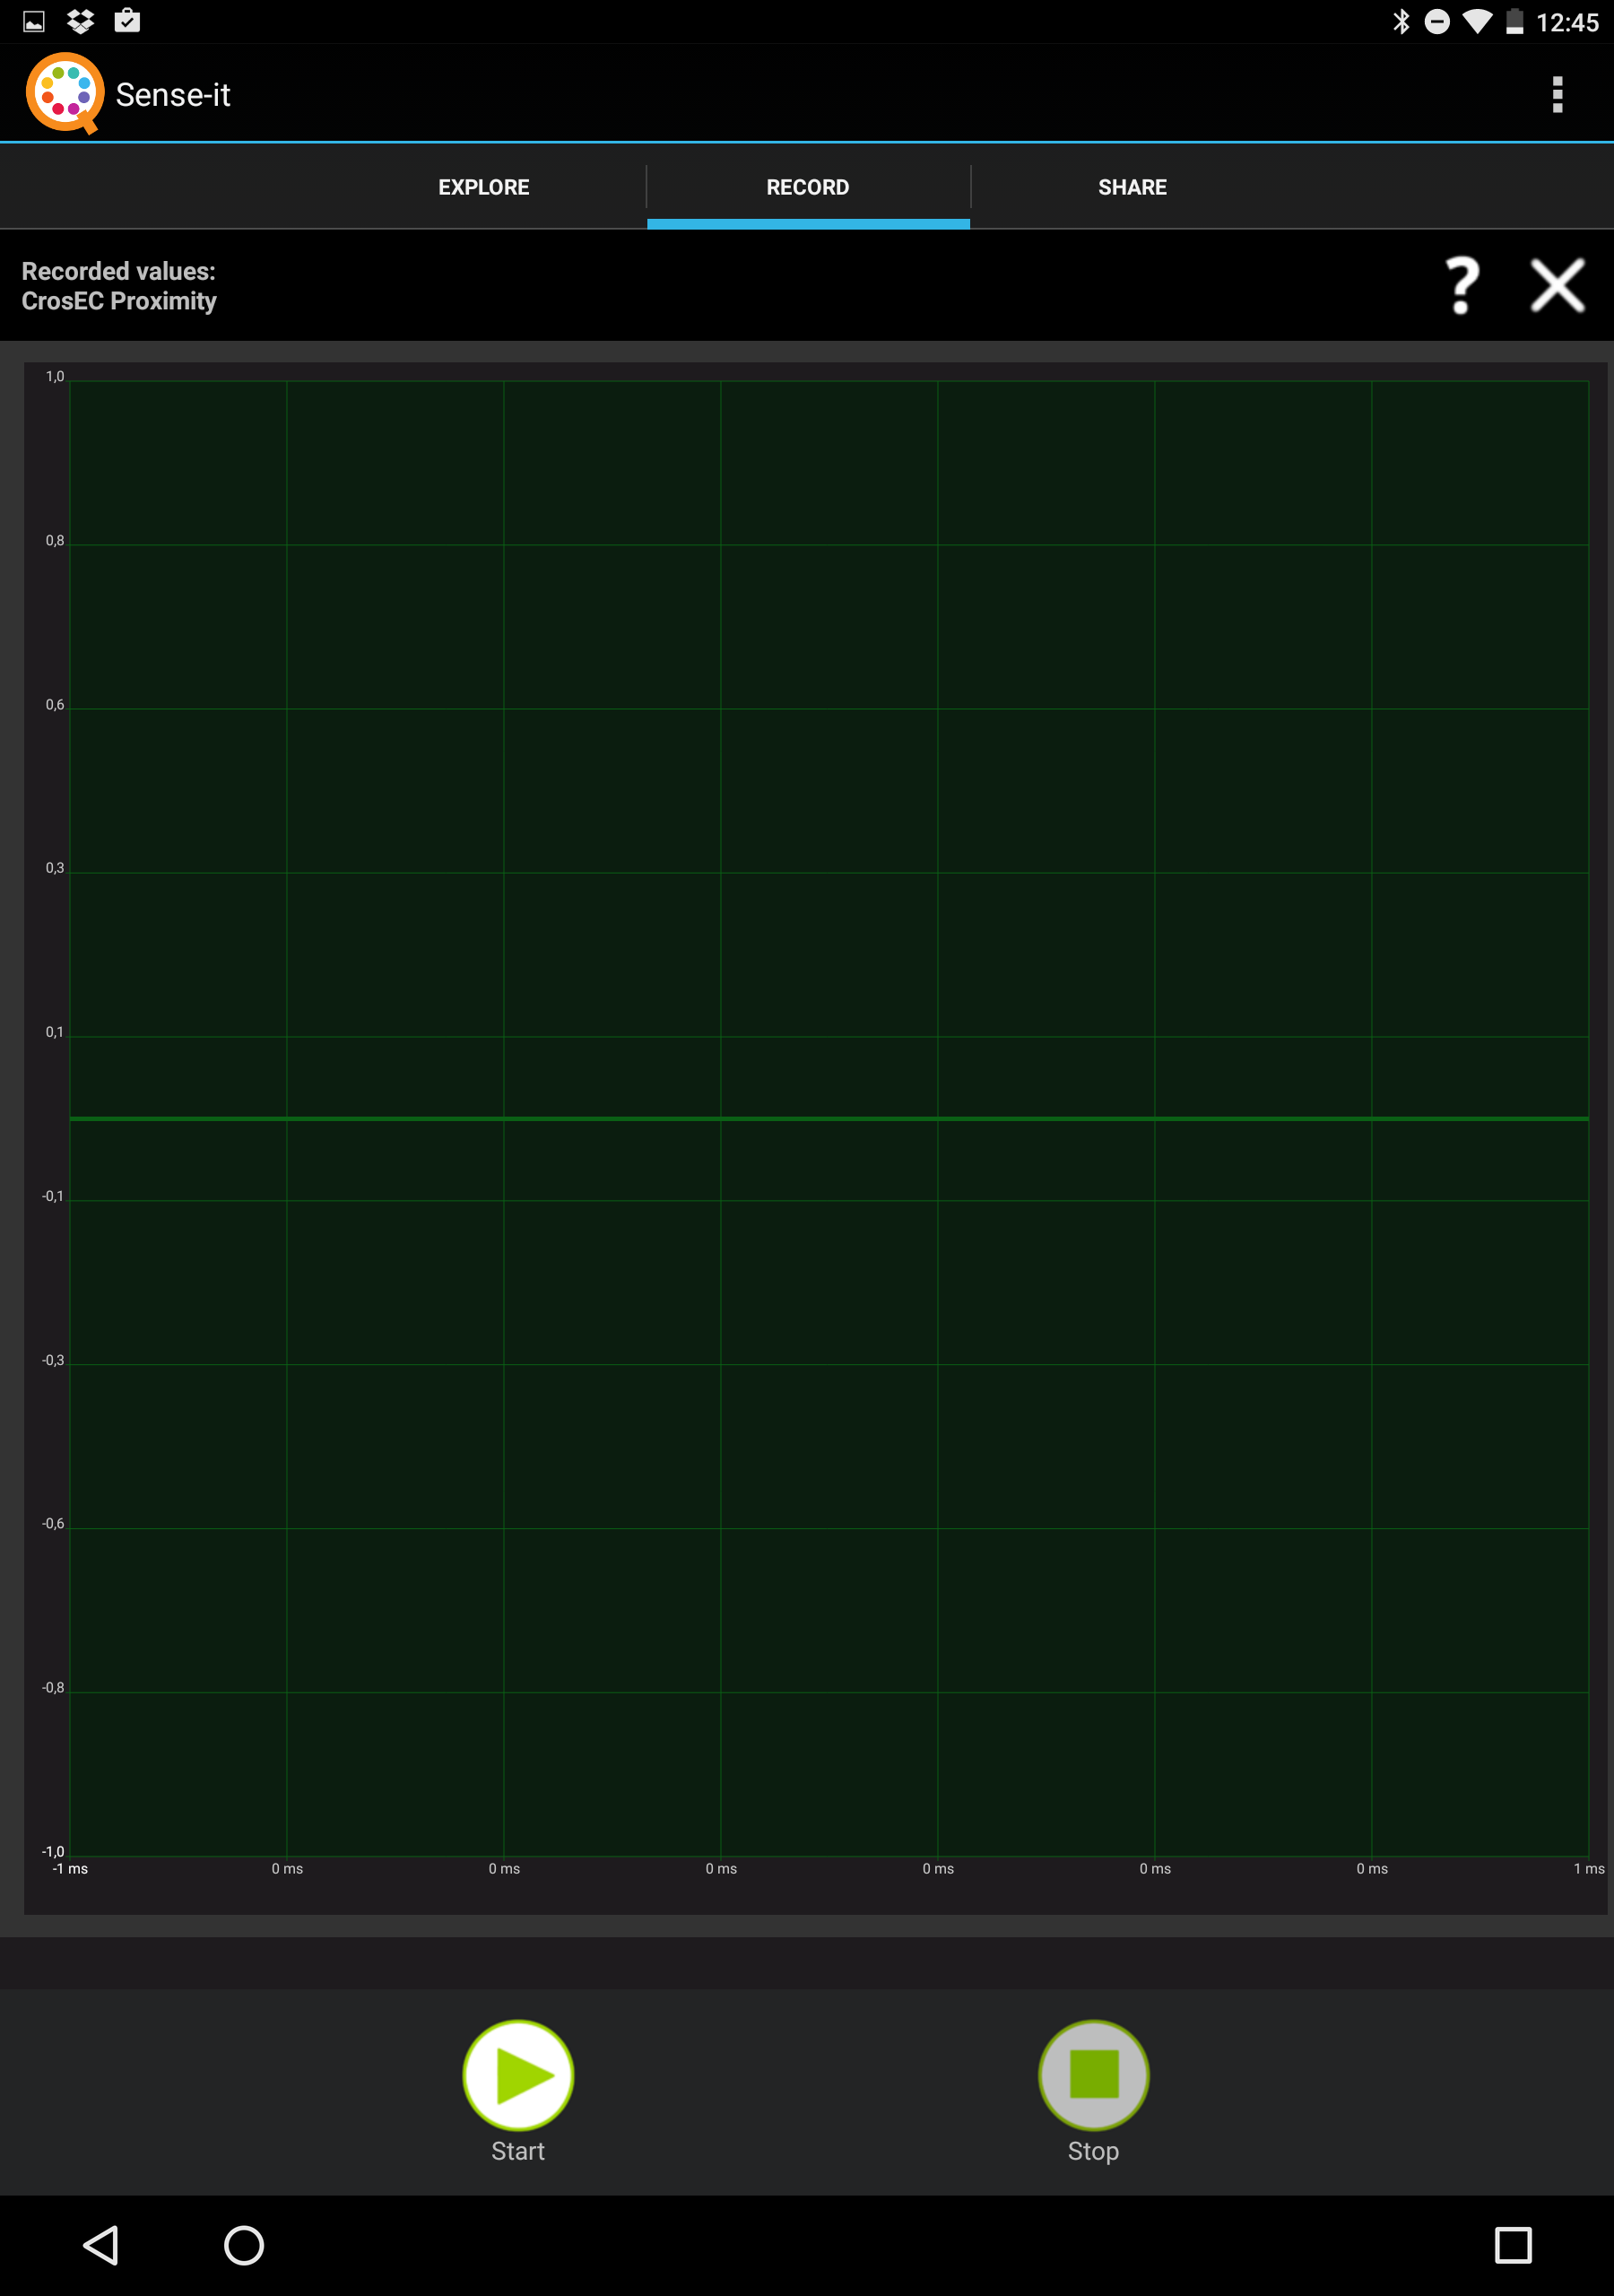Open recent apps with the square button
1614x2296 pixels.
click(1512, 2245)
